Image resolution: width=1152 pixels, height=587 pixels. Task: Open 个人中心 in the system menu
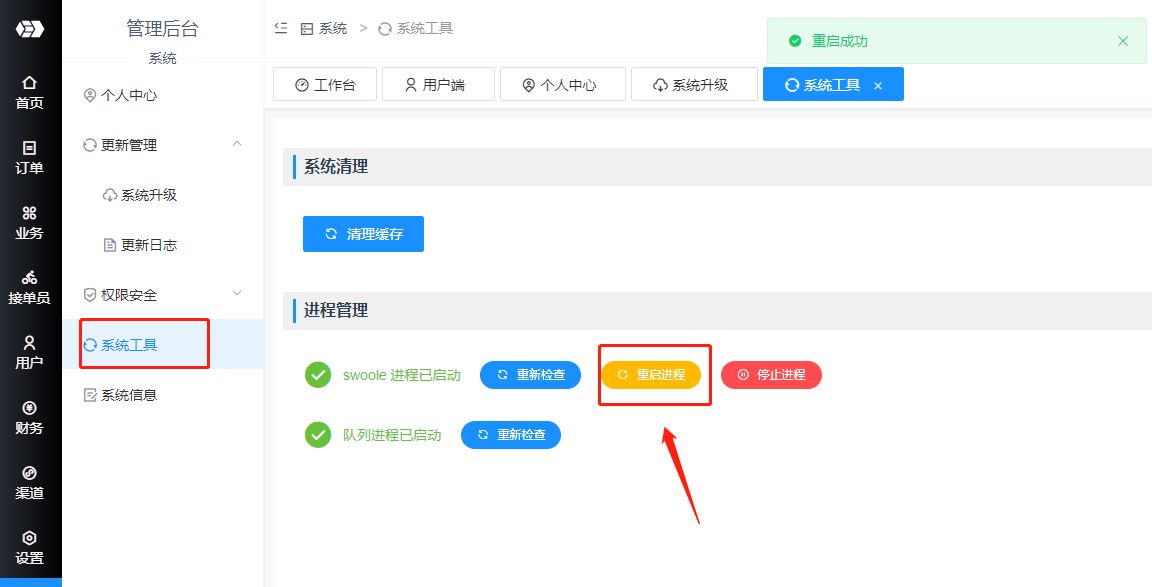(162, 96)
